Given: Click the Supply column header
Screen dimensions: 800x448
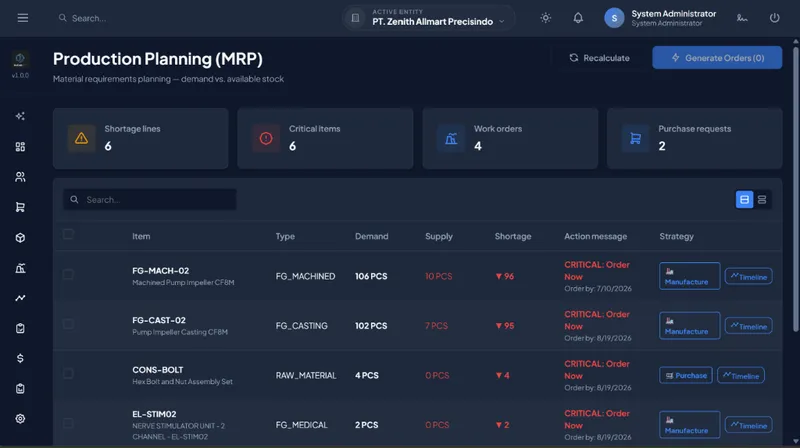Looking at the screenshot, I should coord(439,236).
